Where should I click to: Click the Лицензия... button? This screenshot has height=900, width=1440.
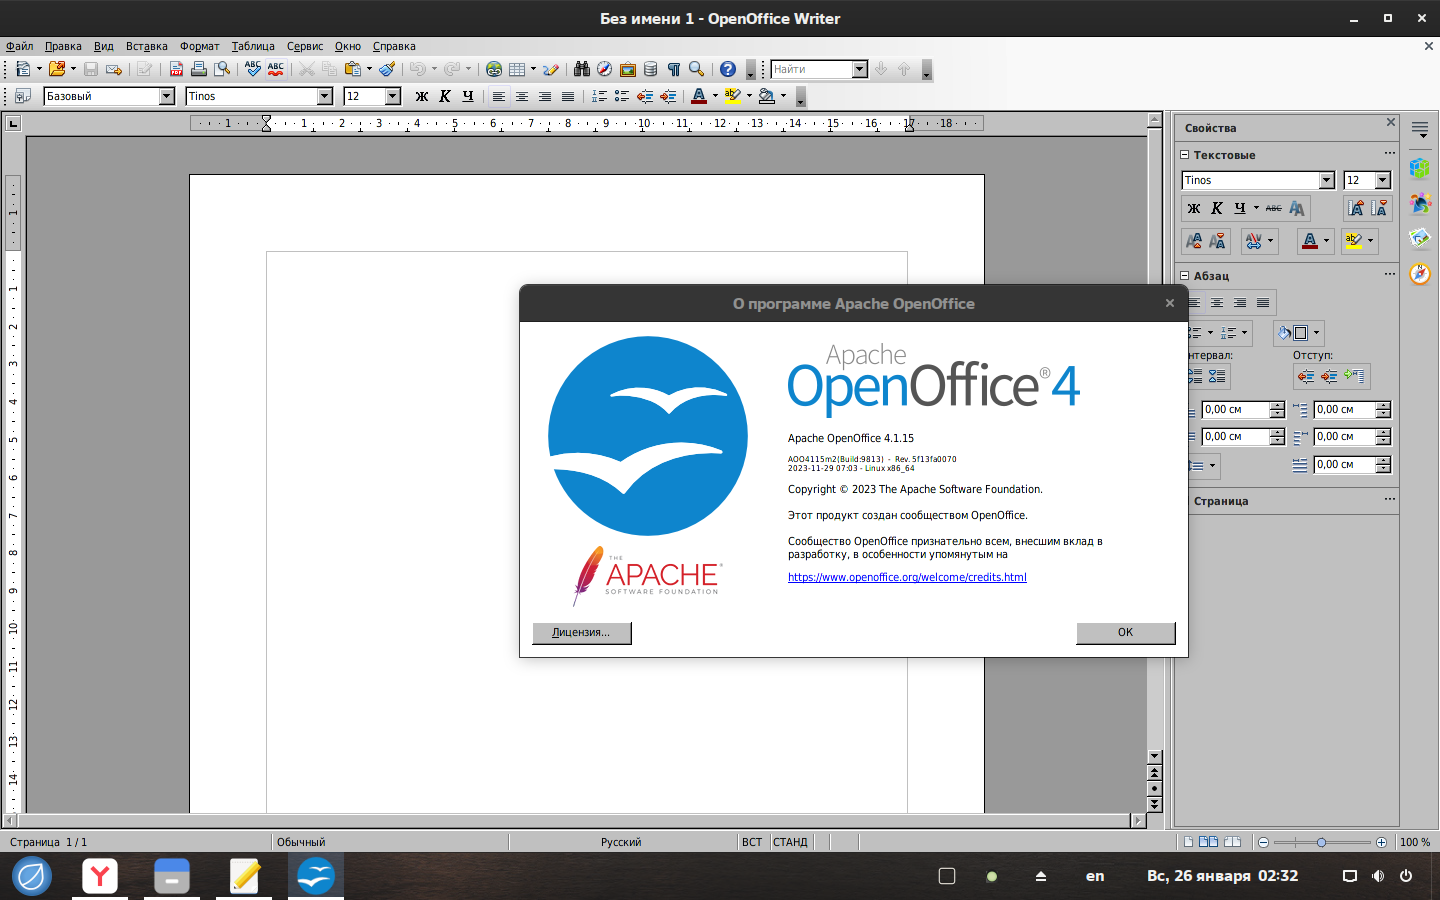click(x=582, y=632)
